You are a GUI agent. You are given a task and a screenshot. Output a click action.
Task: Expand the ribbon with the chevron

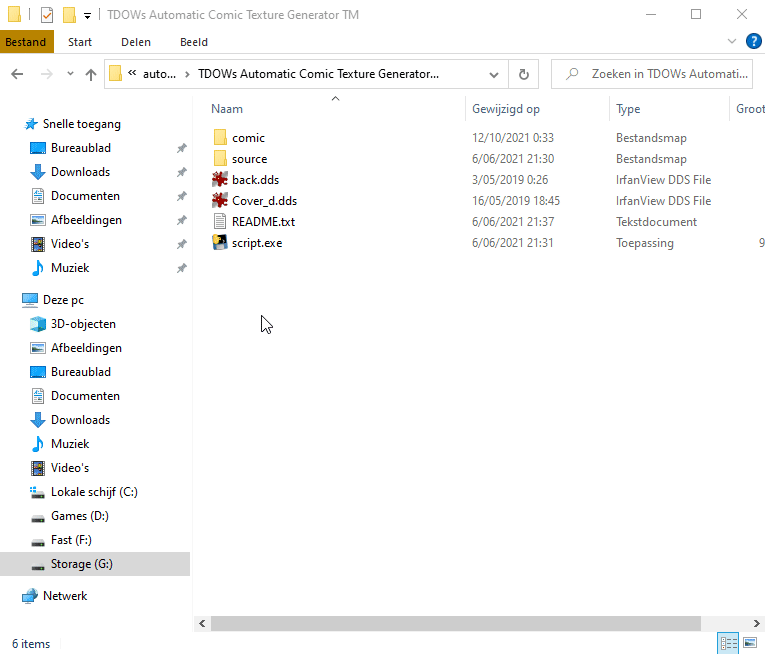pos(732,41)
